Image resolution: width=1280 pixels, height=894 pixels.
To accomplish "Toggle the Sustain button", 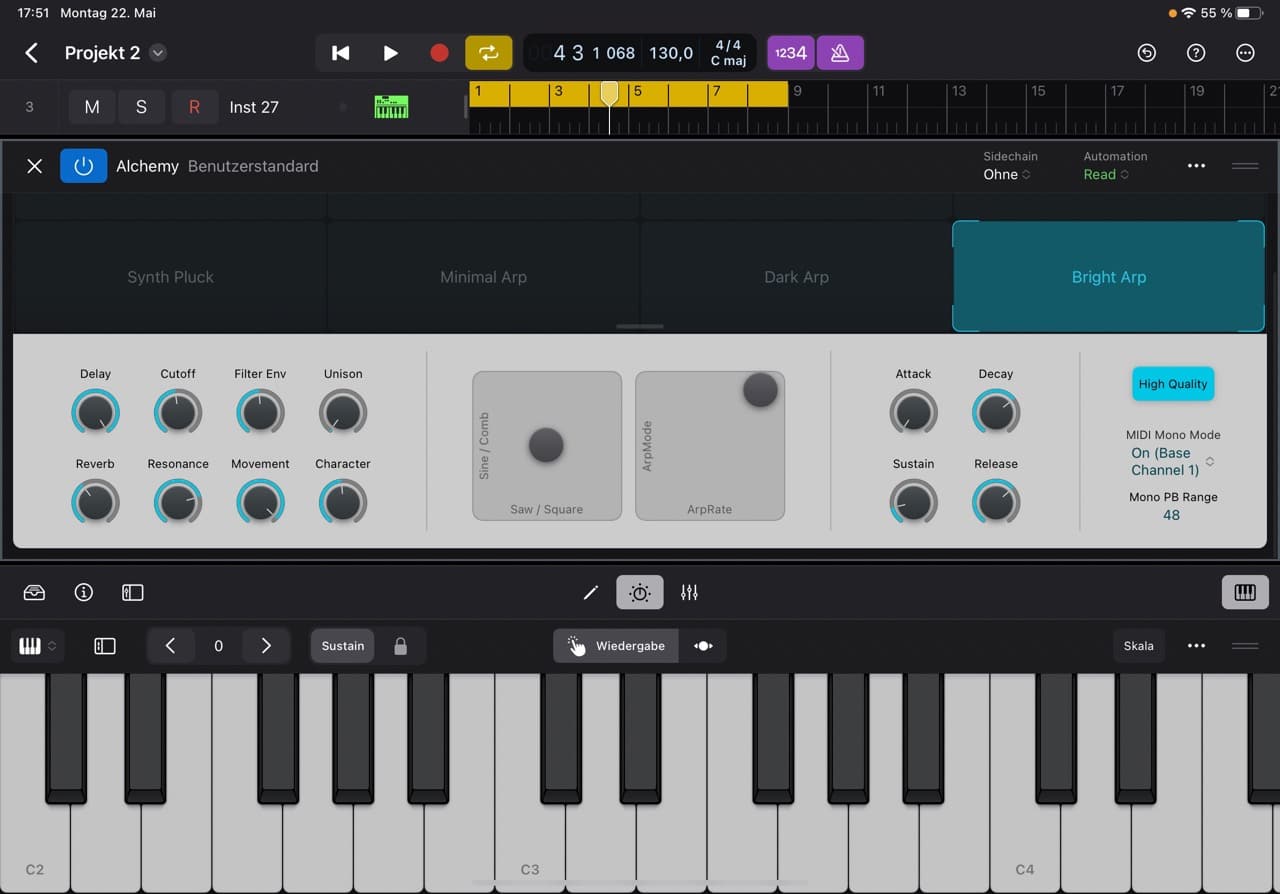I will (343, 646).
